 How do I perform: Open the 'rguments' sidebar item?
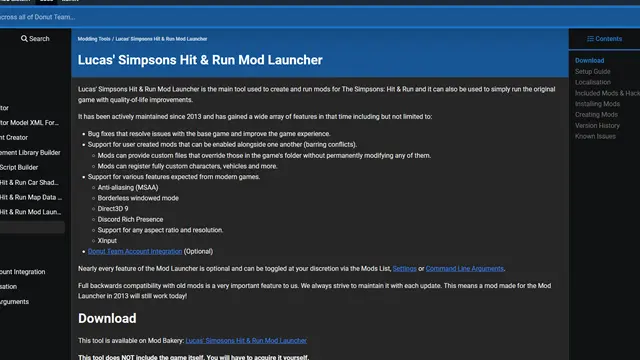pos(14,302)
